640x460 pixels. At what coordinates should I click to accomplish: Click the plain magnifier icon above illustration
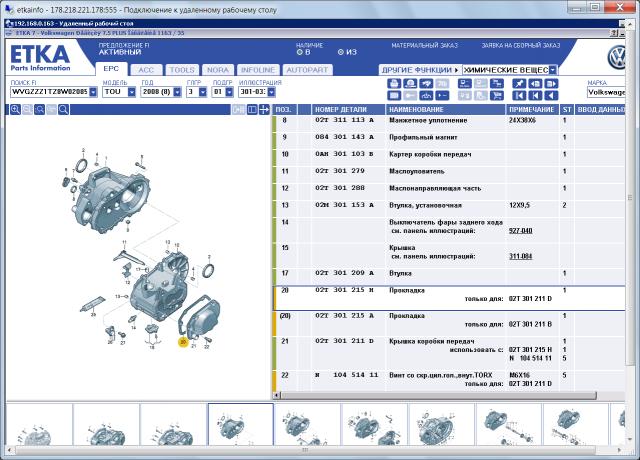coord(63,109)
